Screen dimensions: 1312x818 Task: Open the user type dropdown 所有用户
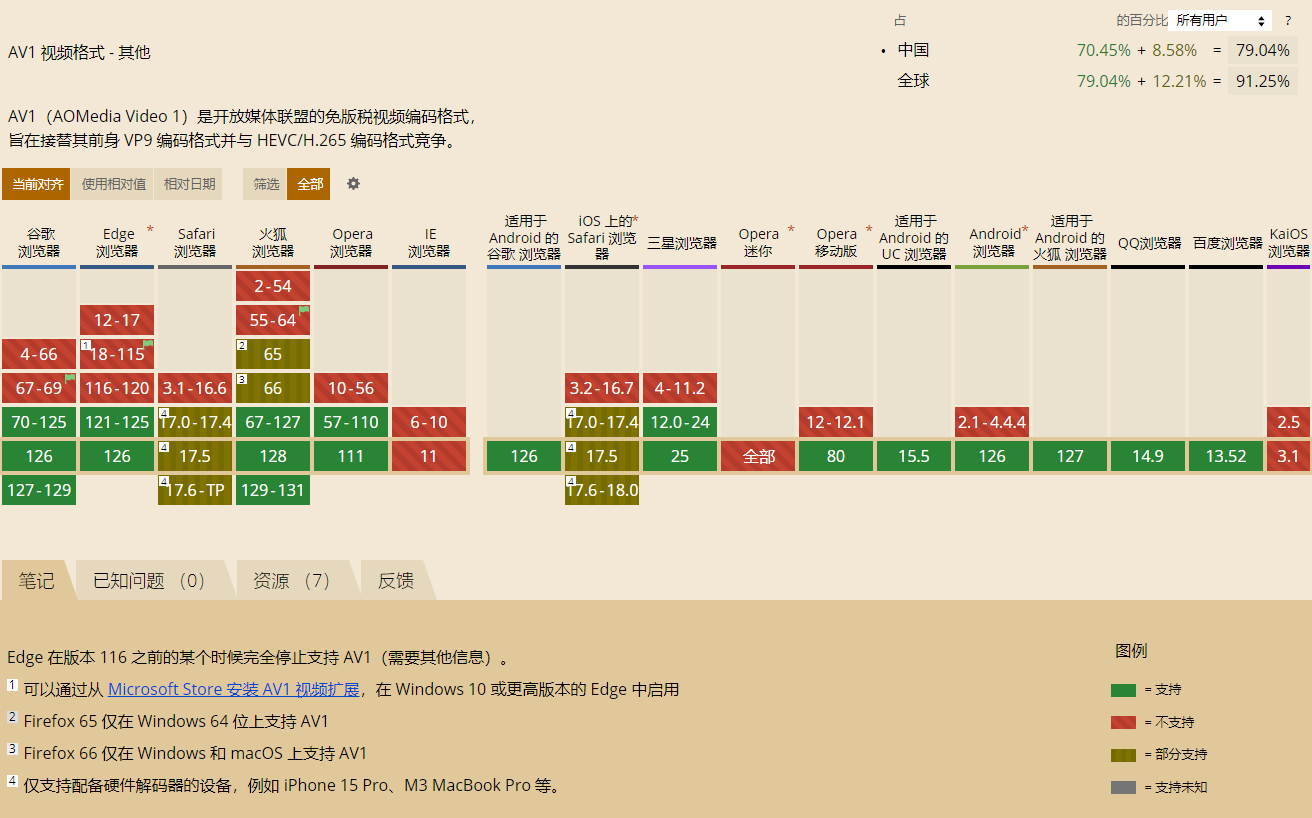coord(1220,20)
